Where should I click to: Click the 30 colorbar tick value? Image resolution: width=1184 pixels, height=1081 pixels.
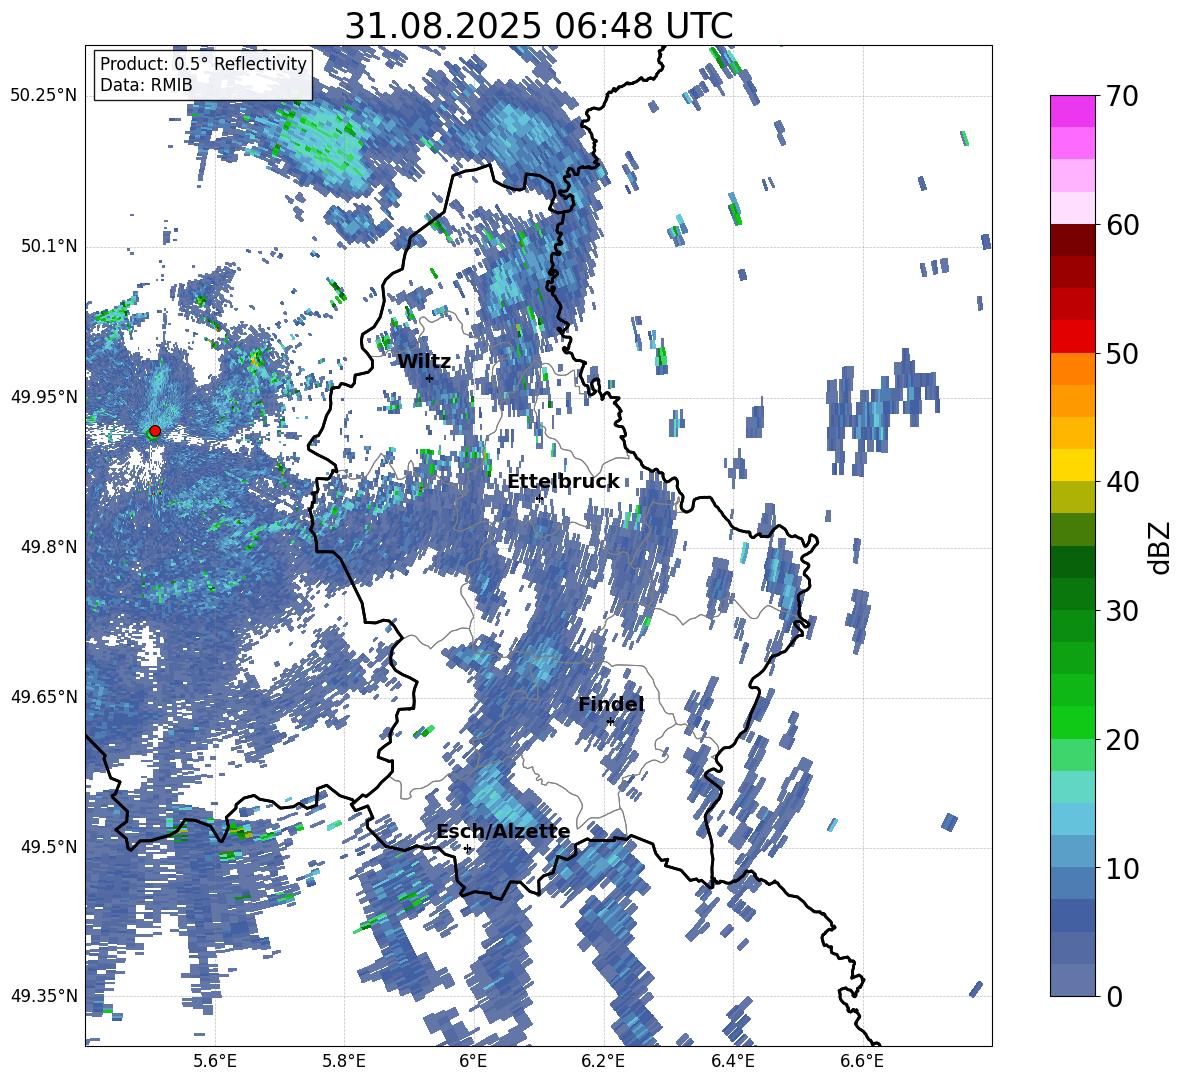(x=1121, y=611)
